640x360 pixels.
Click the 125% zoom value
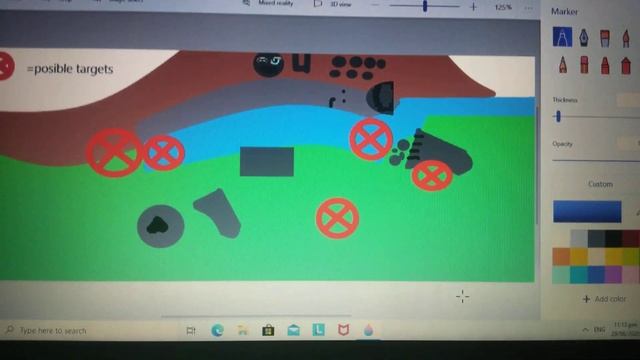pos(502,7)
